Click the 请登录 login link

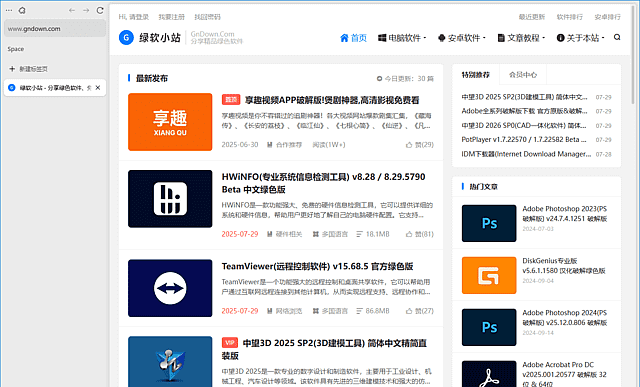pos(139,17)
